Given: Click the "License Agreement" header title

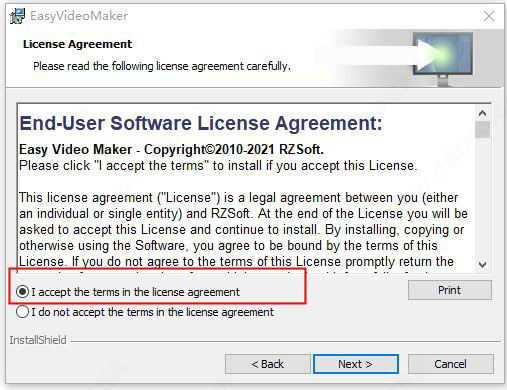Looking at the screenshot, I should [x=77, y=44].
